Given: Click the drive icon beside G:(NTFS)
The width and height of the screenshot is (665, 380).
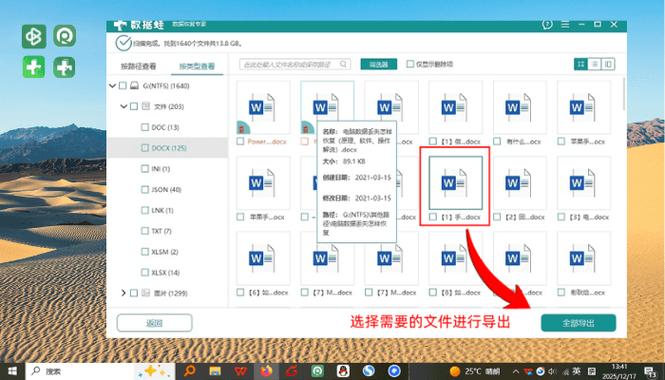Looking at the screenshot, I should pyautogui.click(x=134, y=86).
